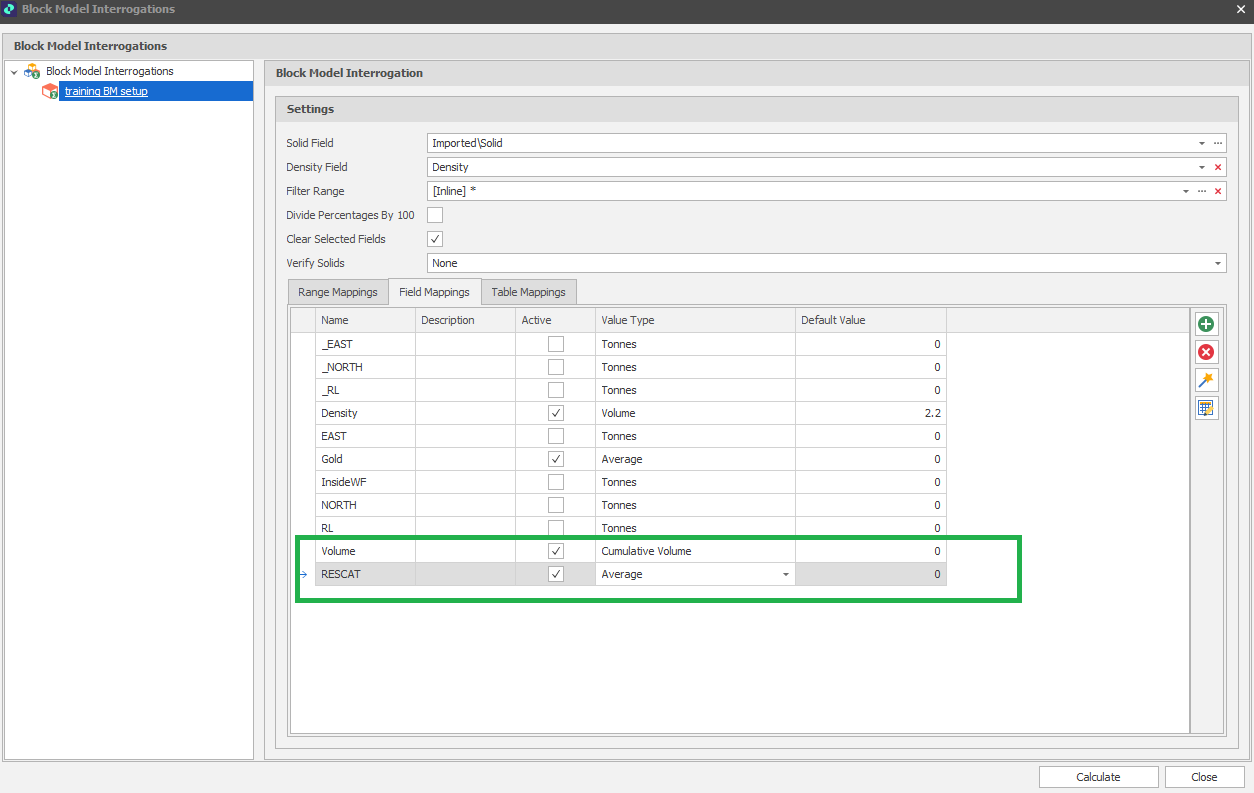
Task: Collapse the Block Model Interrogations tree node
Action: click(x=14, y=72)
